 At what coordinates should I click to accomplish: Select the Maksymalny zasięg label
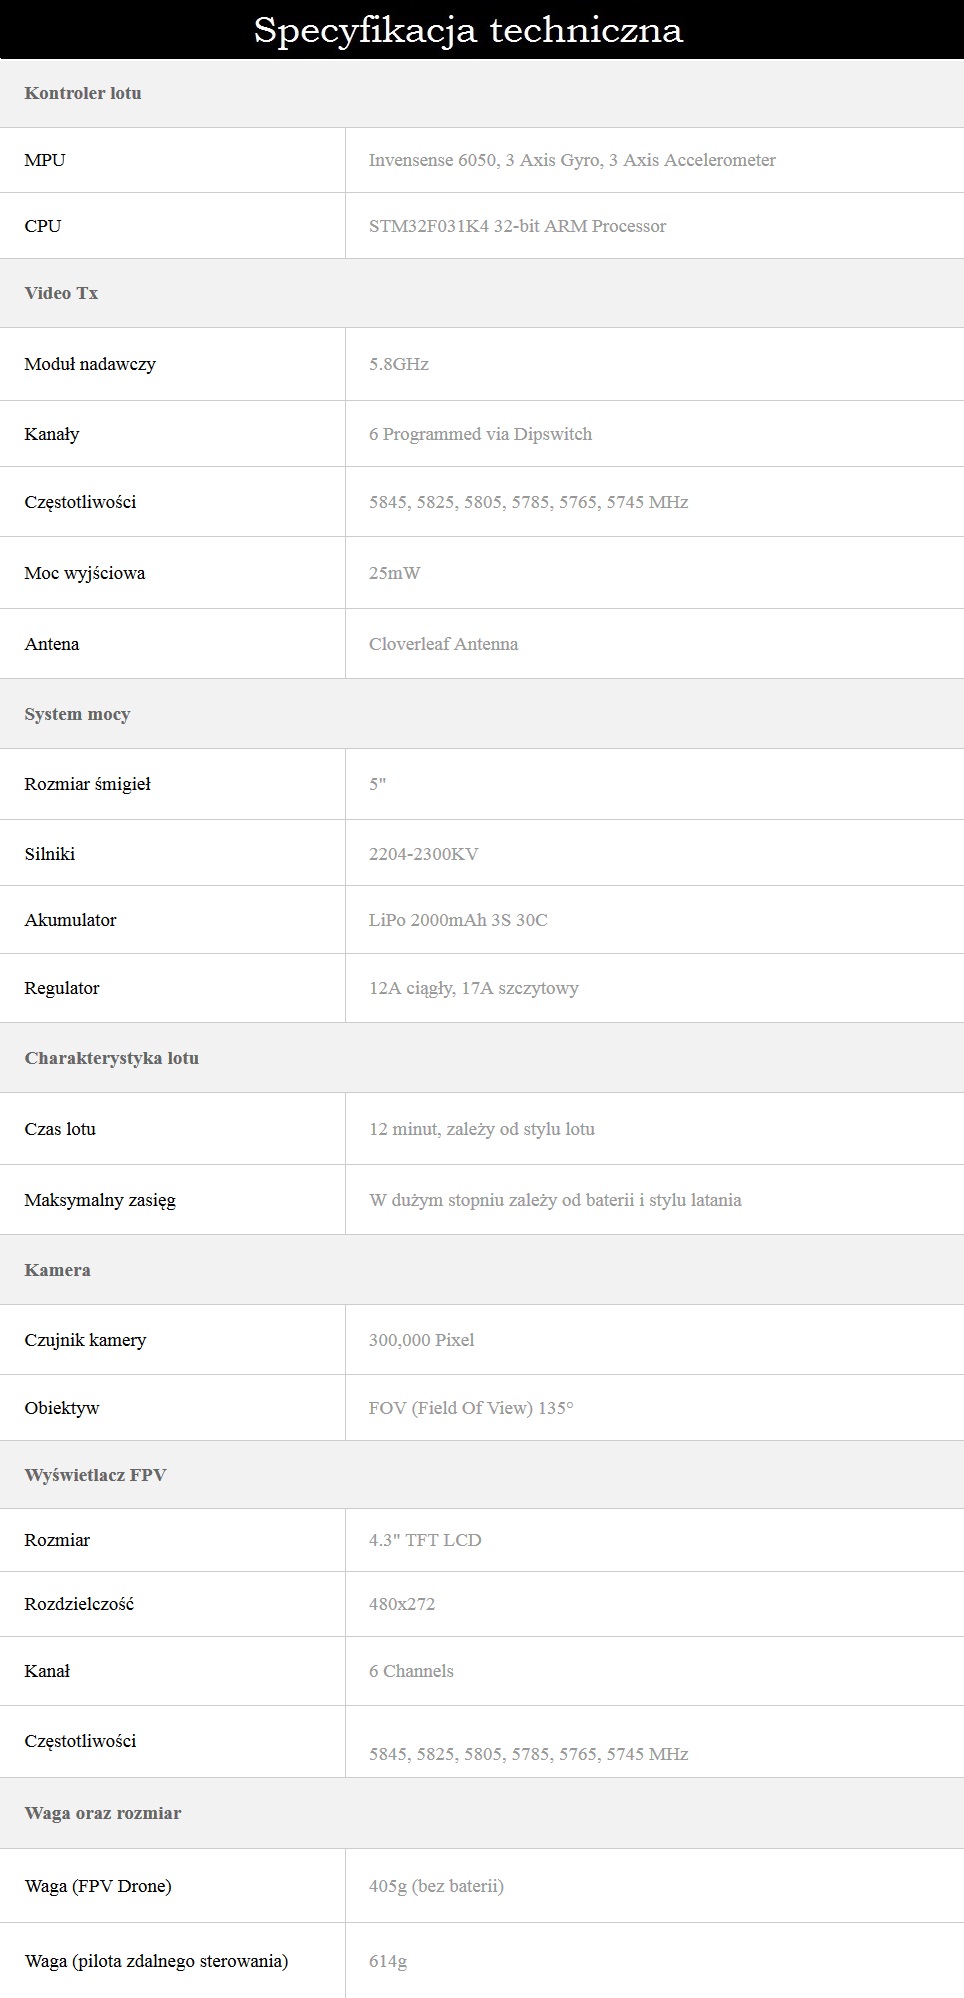pyautogui.click(x=100, y=1200)
